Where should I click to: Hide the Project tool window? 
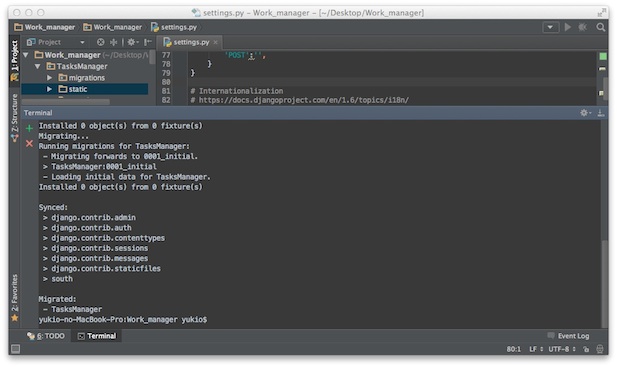pyautogui.click(x=148, y=42)
